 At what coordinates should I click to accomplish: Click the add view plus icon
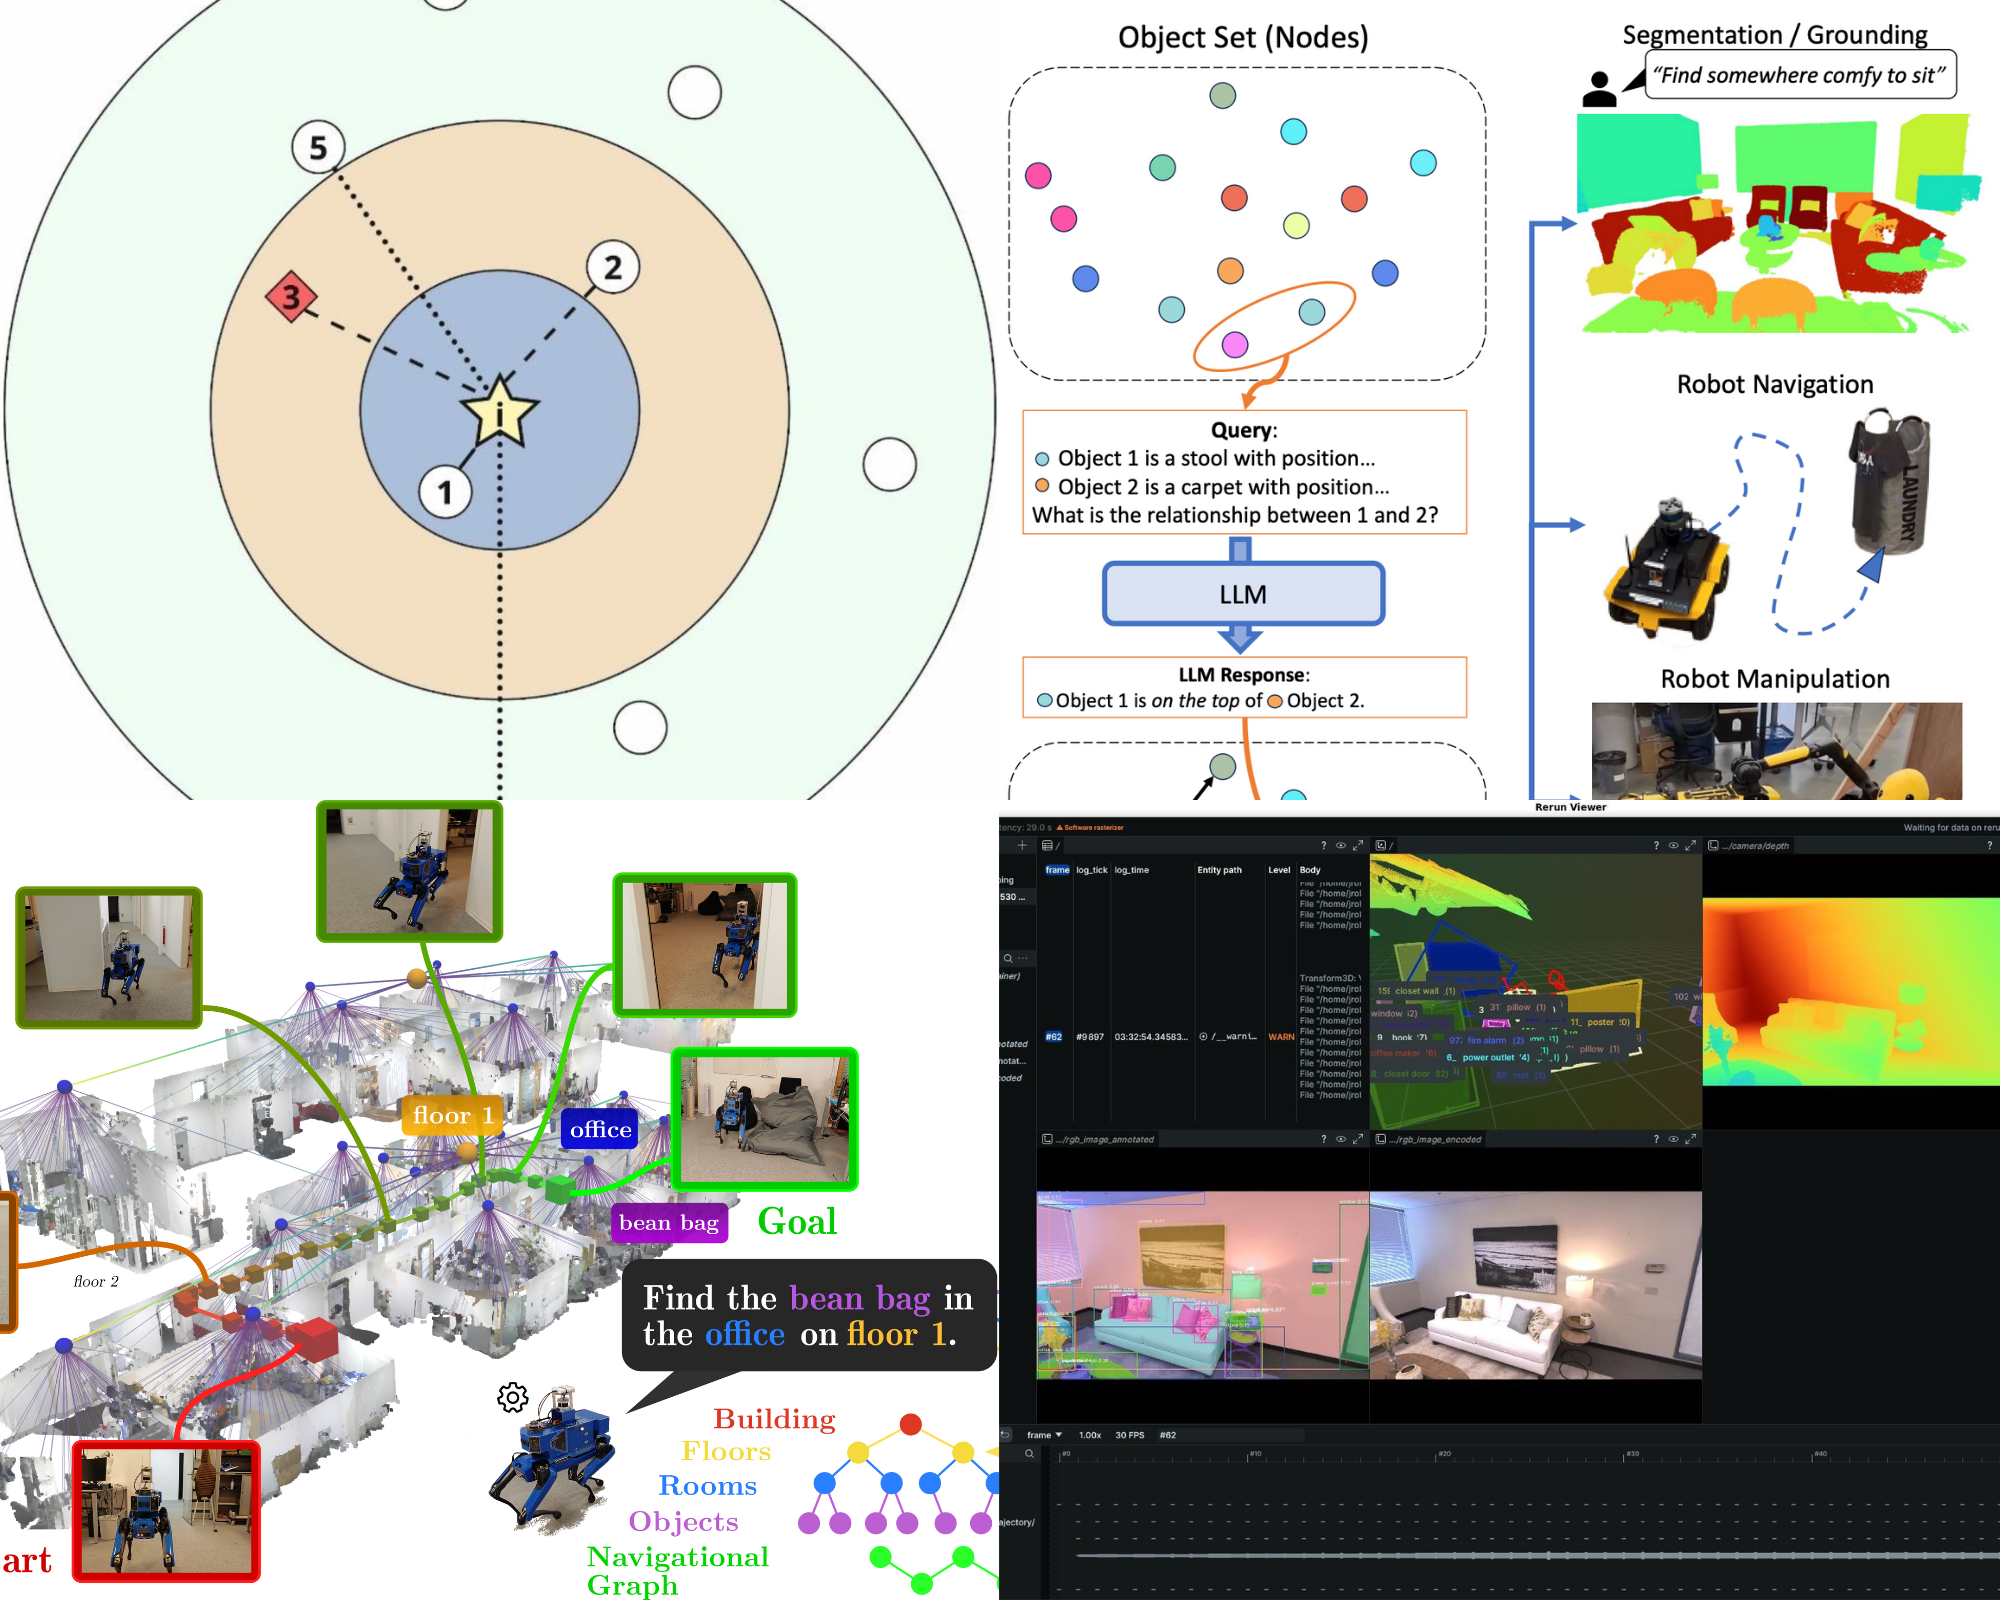point(1022,846)
